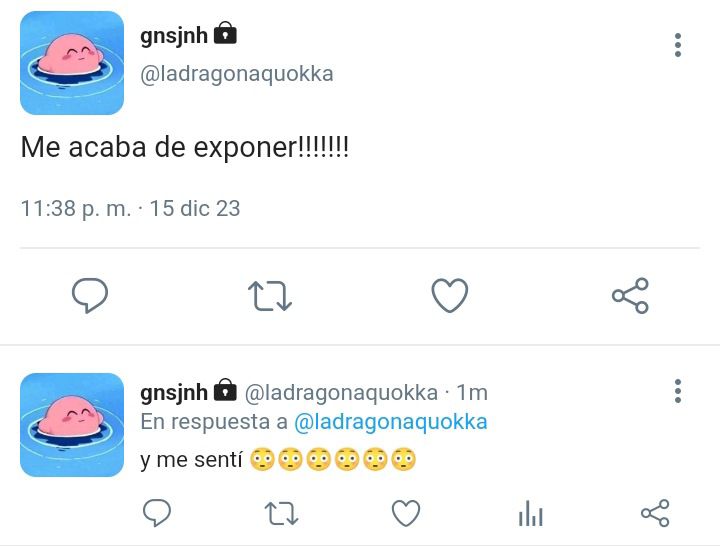Screen dimensions: 720x546
Task: Share the 'y me sentí' reply
Action: coord(655,513)
